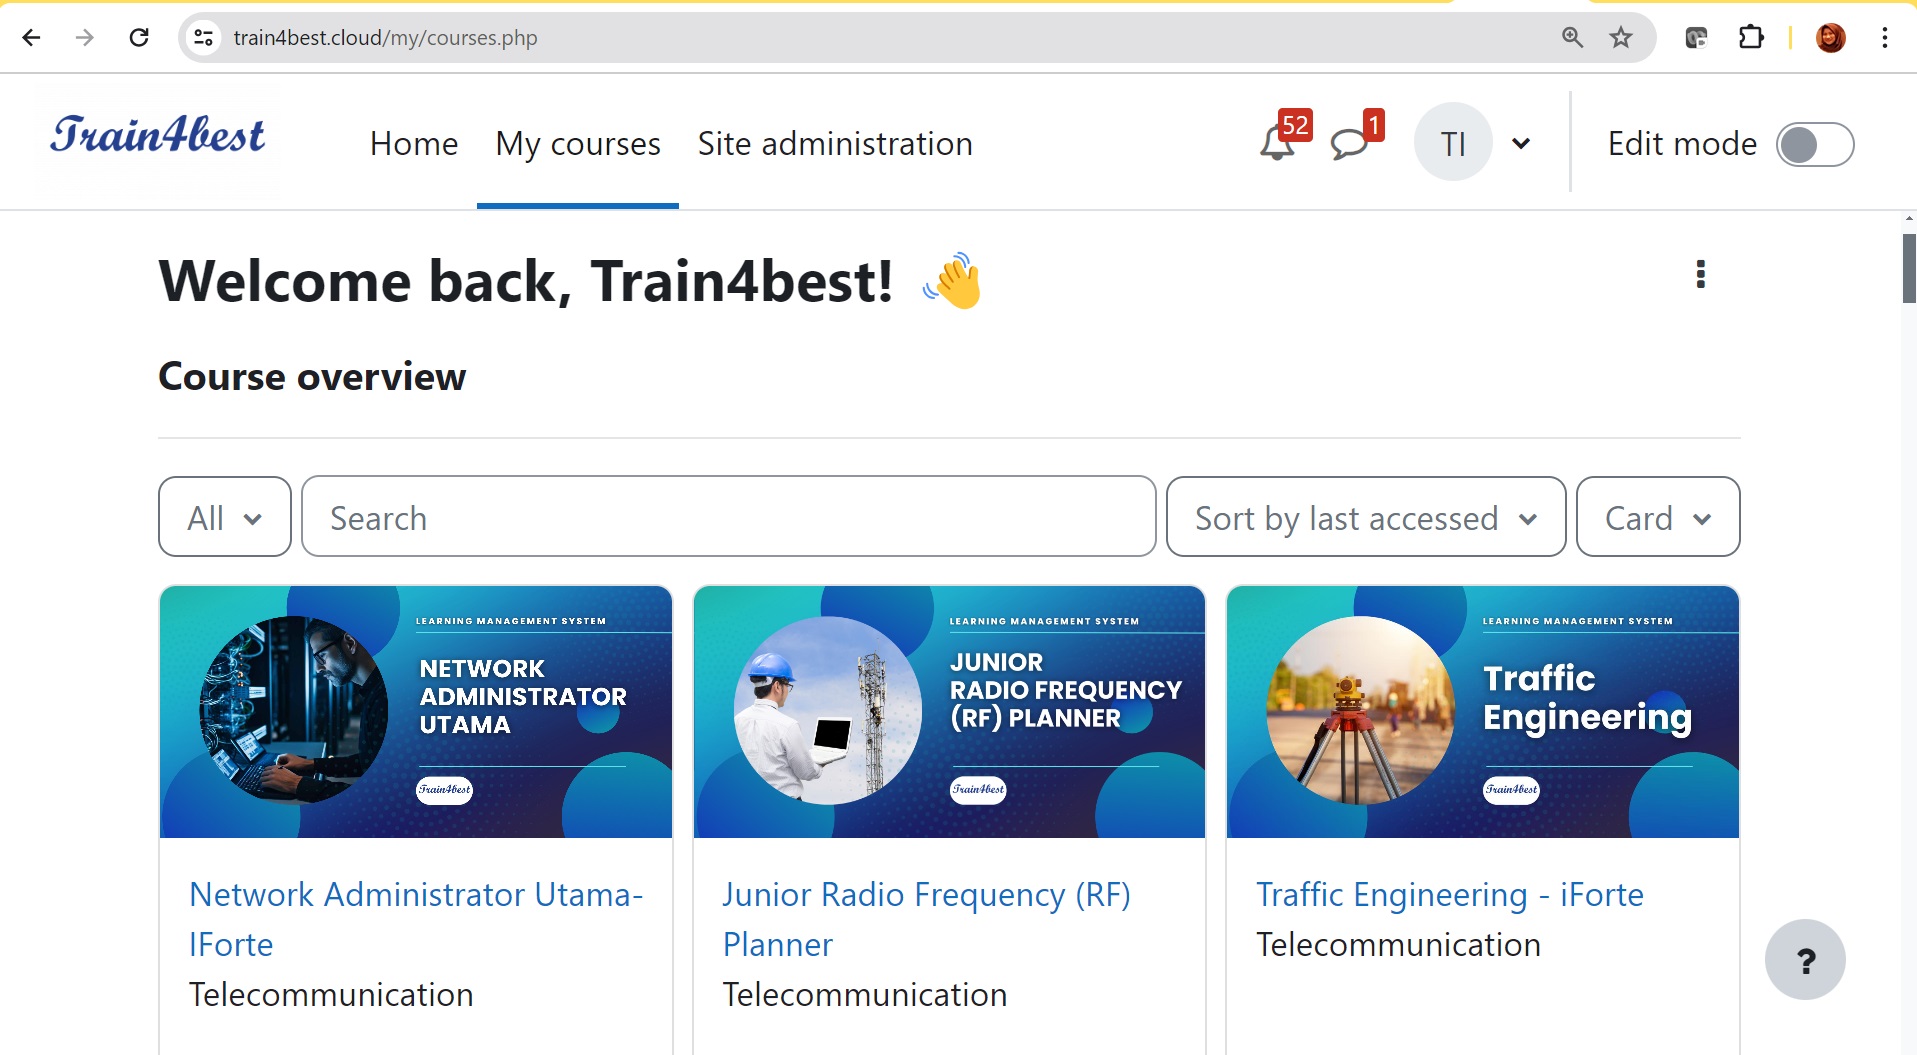Screen dimensions: 1917x1055
Task: Toggle Edit mode switch on
Action: coord(1814,144)
